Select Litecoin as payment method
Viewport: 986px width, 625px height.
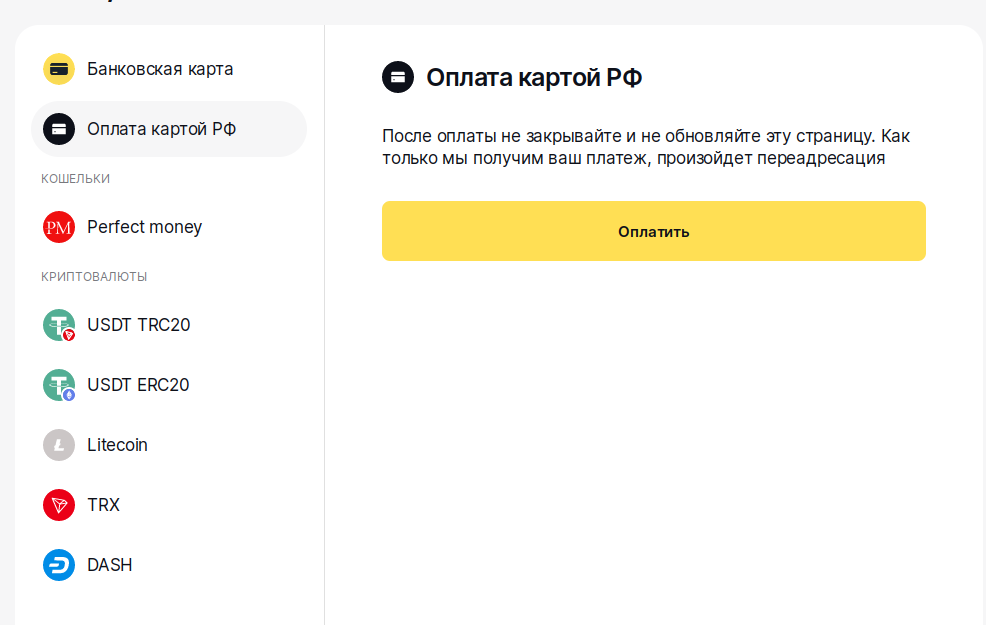coord(117,445)
